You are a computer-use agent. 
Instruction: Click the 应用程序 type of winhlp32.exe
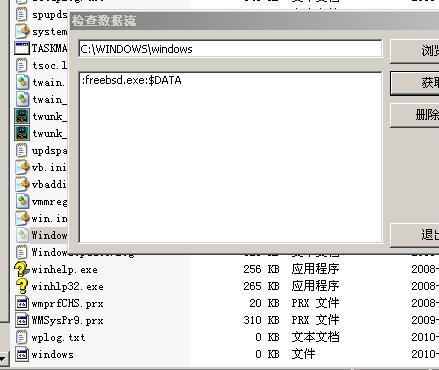[315, 286]
